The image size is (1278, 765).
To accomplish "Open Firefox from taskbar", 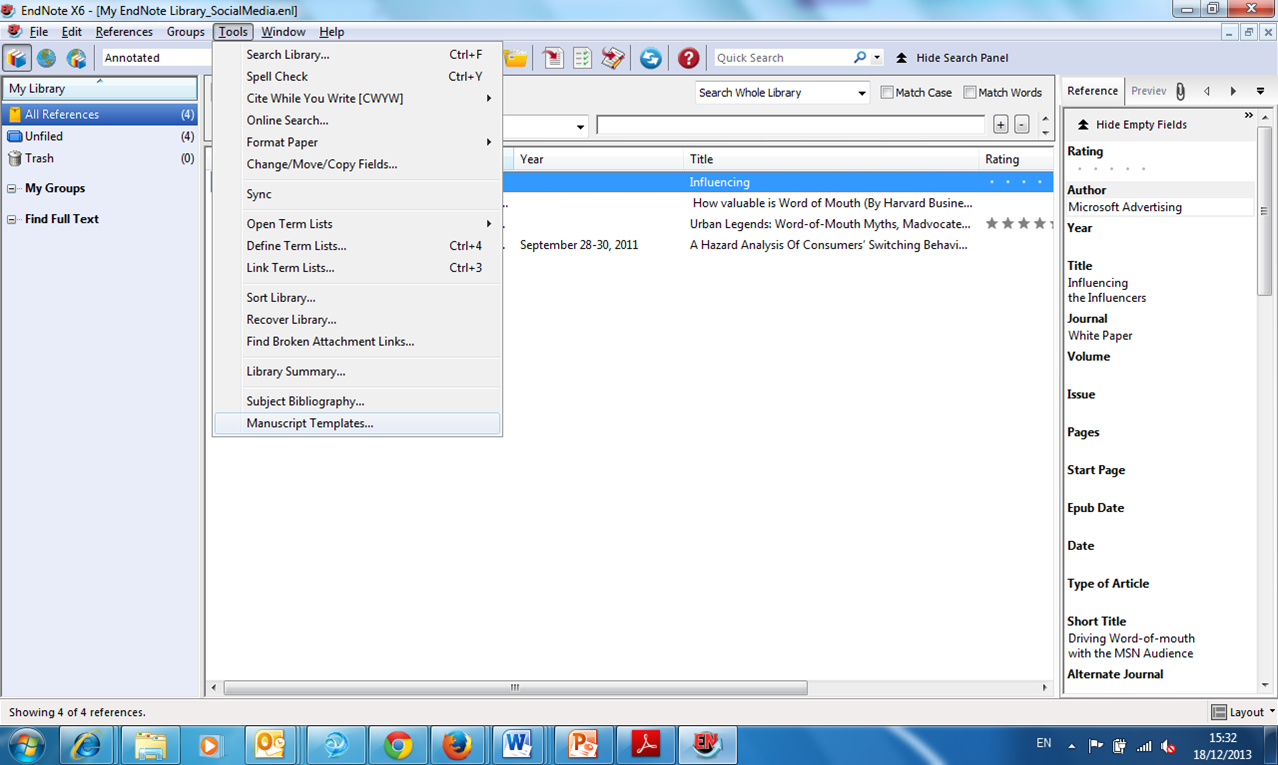I will coord(457,745).
